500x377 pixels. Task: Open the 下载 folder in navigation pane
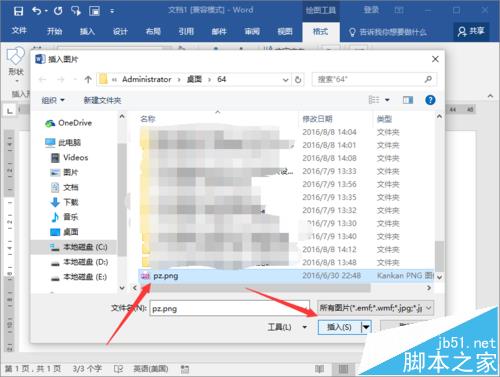(x=64, y=202)
